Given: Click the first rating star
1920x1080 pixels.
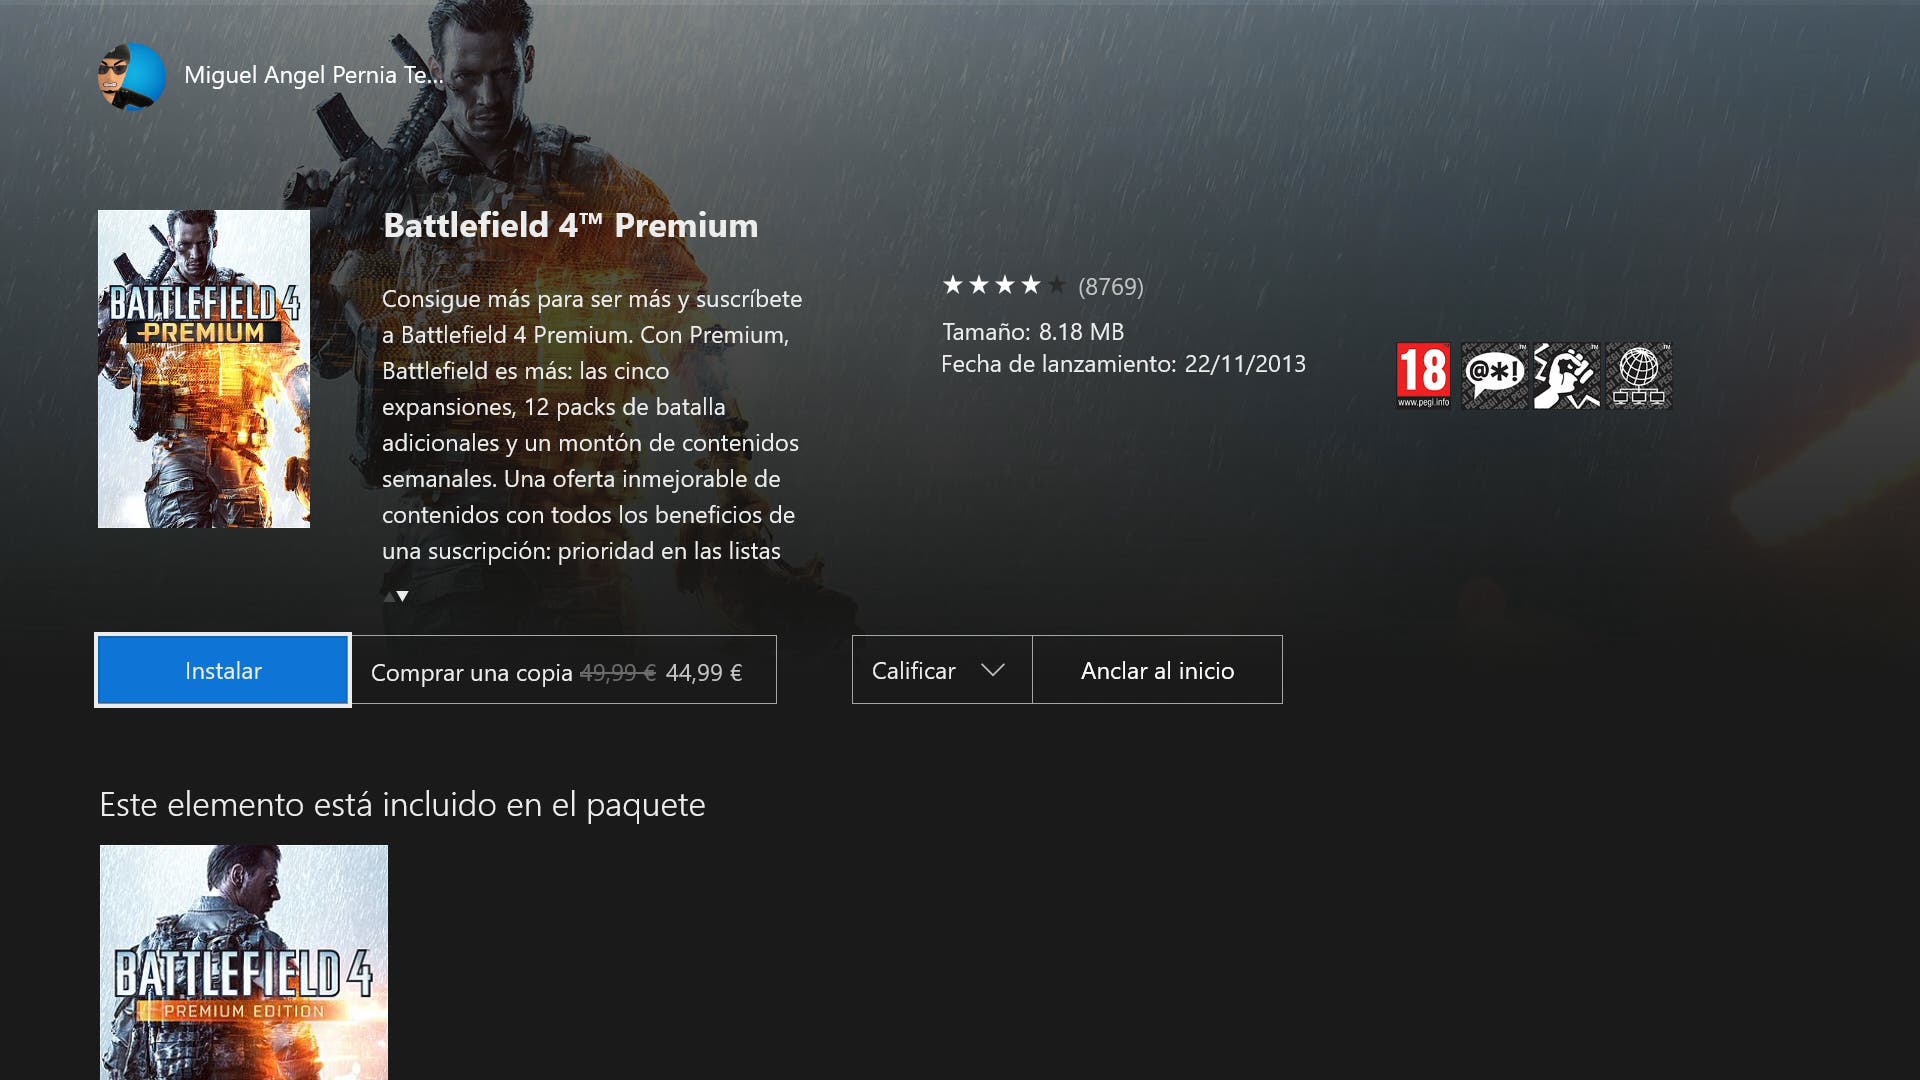Looking at the screenshot, I should pyautogui.click(x=953, y=286).
